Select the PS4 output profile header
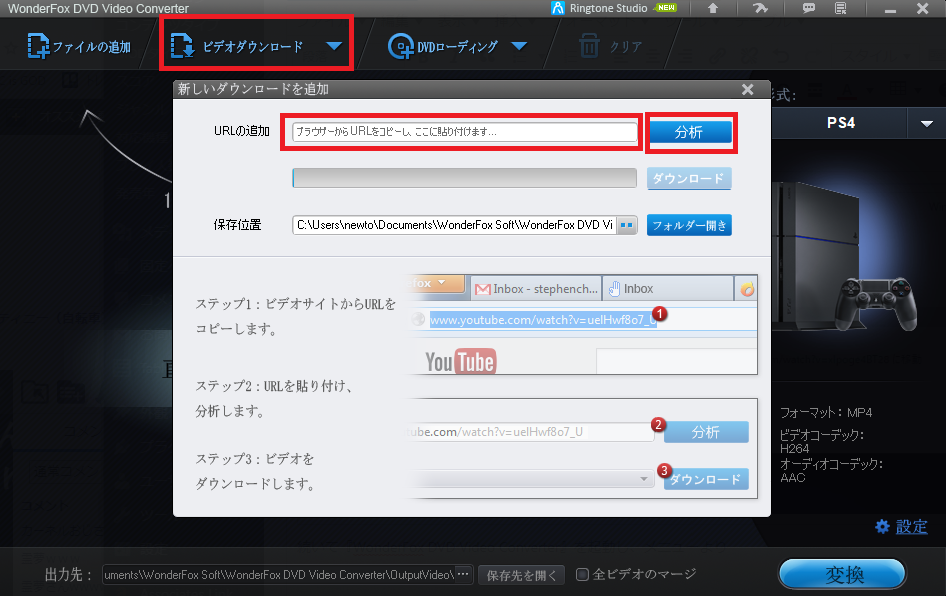This screenshot has height=596, width=946. [x=840, y=123]
